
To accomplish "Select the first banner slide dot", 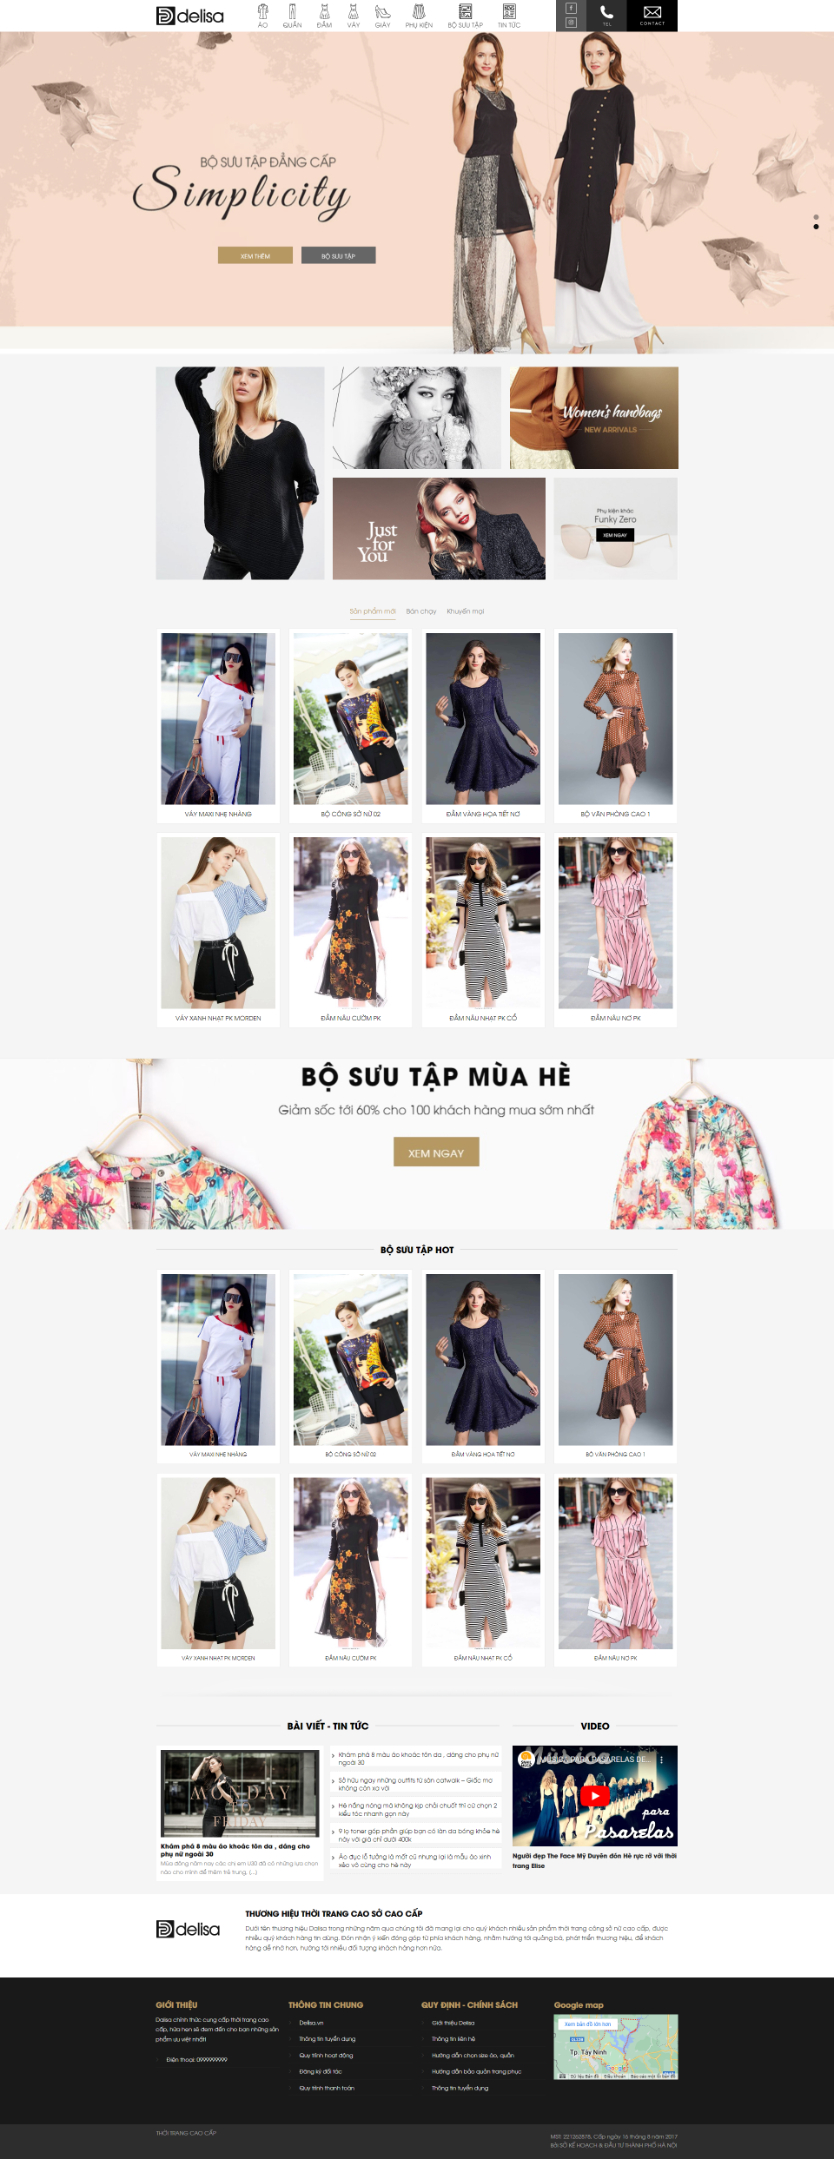I will pos(816,217).
